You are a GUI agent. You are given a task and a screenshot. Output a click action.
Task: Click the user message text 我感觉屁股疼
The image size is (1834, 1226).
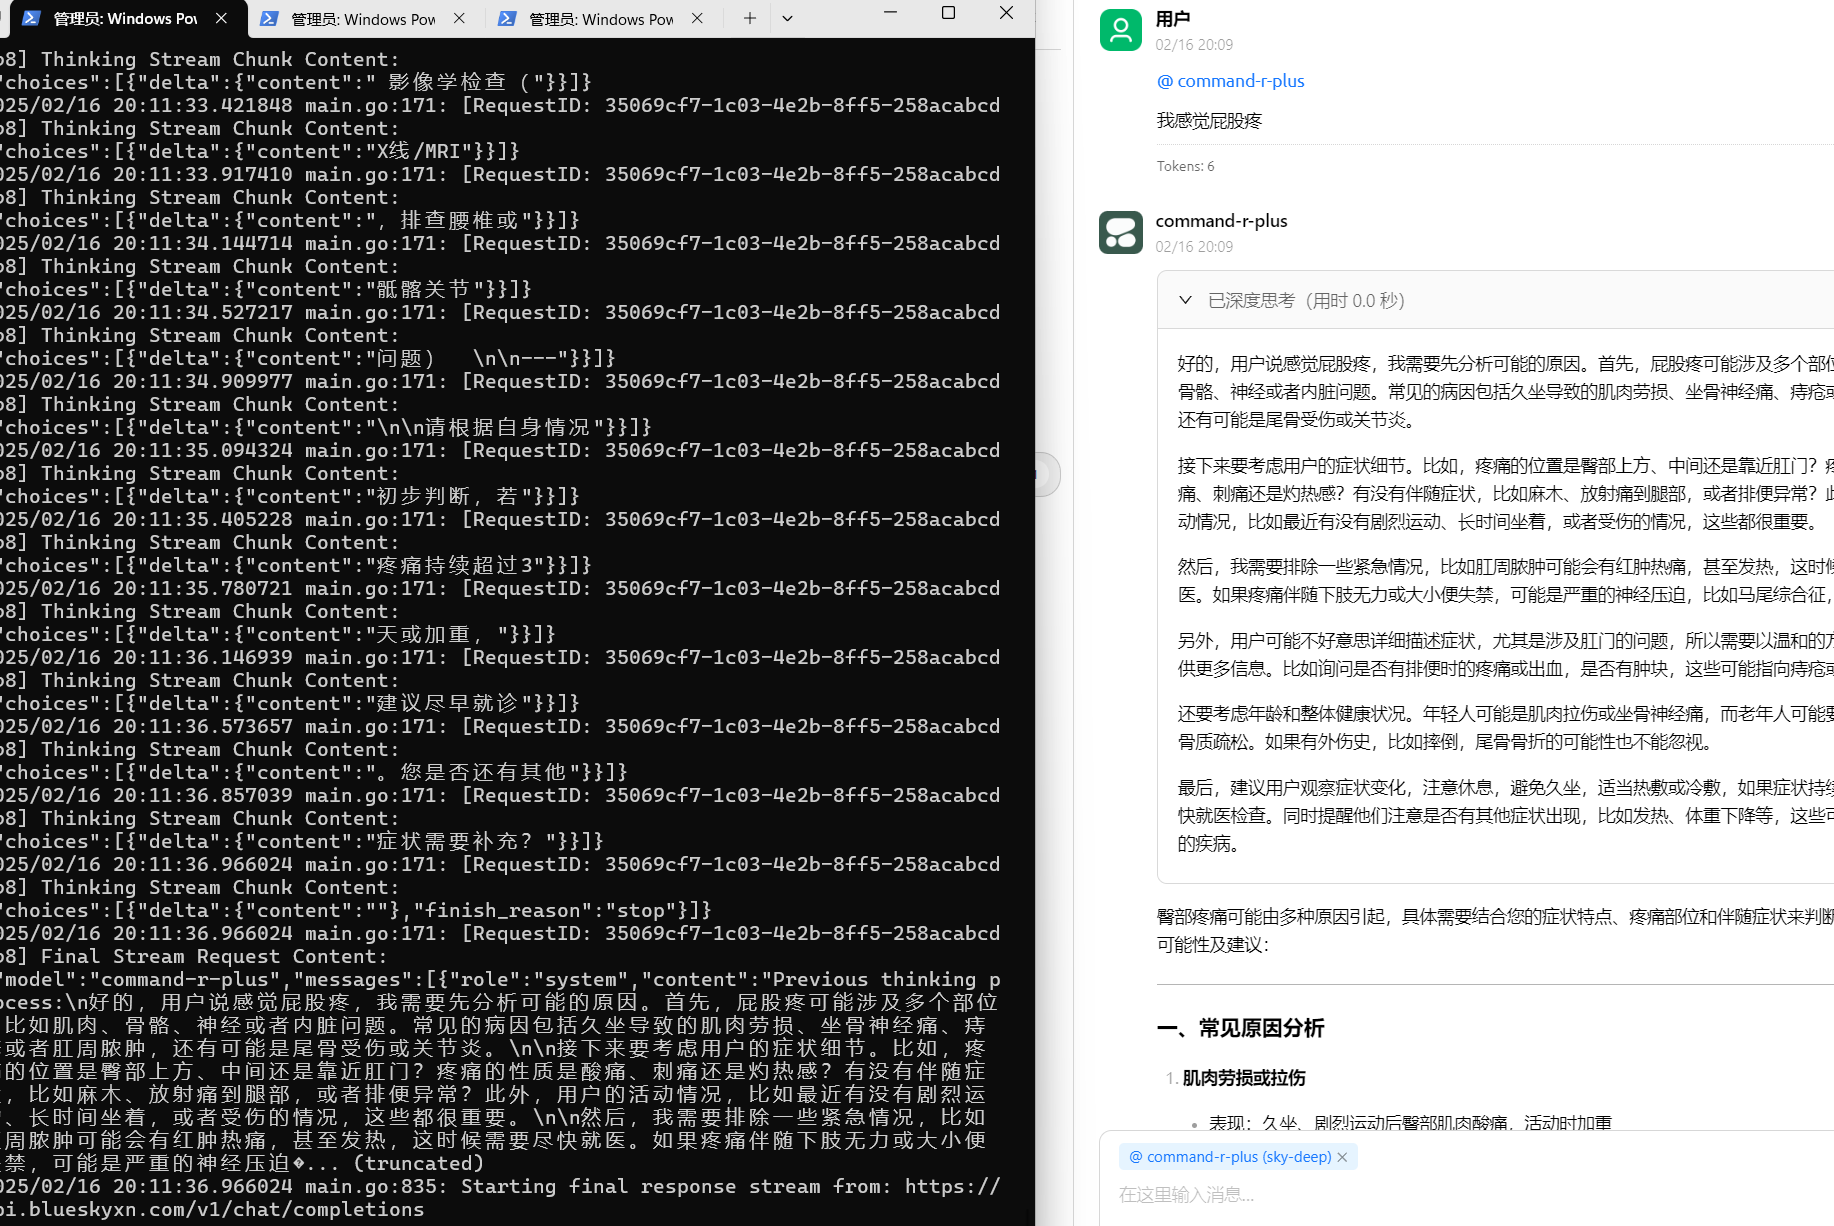click(1209, 121)
